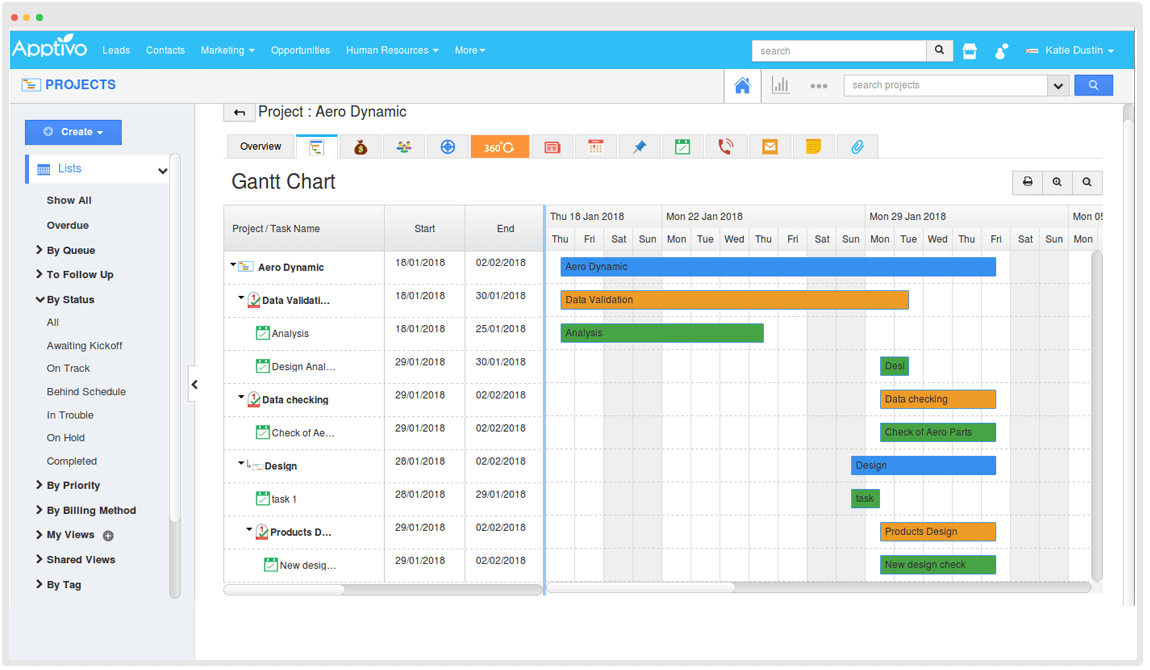Collapse the left sidebar panel arrow
The width and height of the screenshot is (1150, 670).
(194, 384)
